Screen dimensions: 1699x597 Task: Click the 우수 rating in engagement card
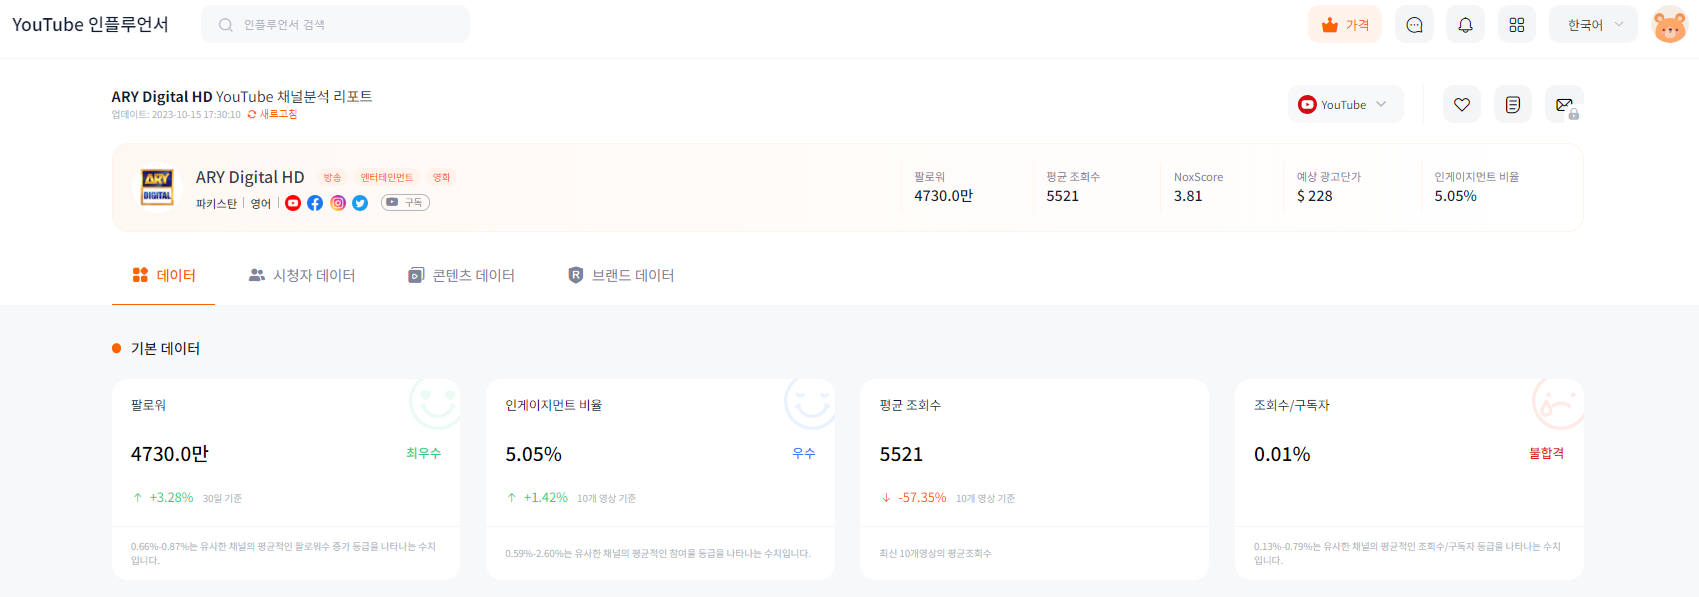click(x=804, y=453)
